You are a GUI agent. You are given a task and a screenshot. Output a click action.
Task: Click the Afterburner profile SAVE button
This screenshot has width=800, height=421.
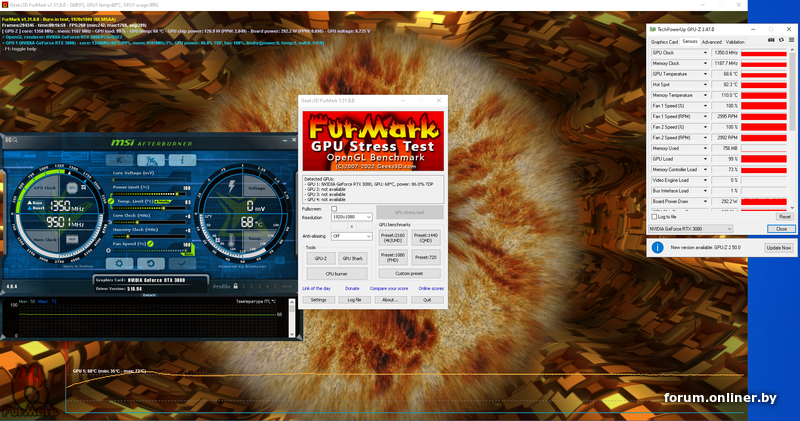pos(287,286)
